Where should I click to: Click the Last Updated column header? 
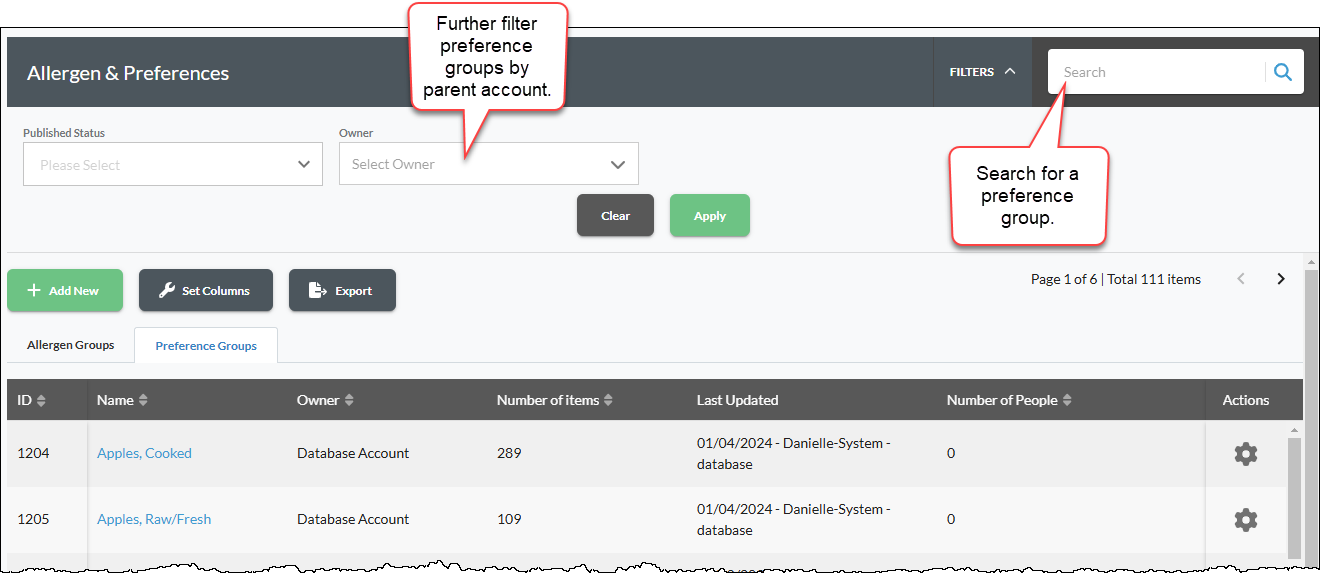point(737,400)
